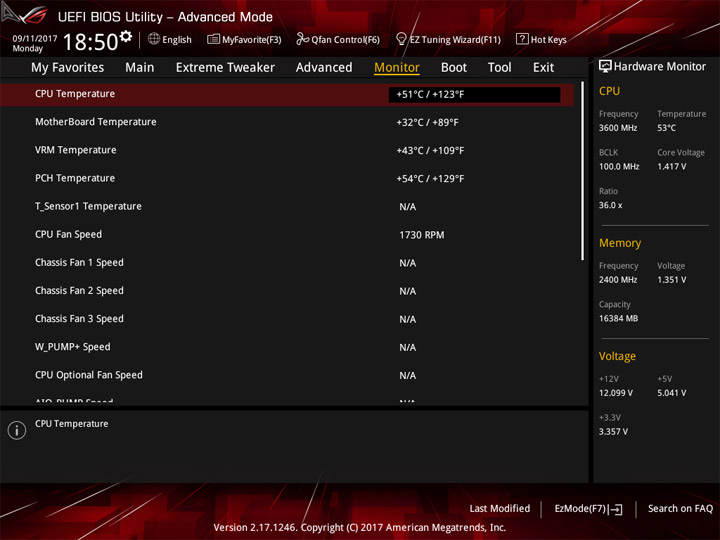Click the 09/11/2017 date
Image resolution: width=720 pixels, height=540 pixels.
[x=35, y=39]
